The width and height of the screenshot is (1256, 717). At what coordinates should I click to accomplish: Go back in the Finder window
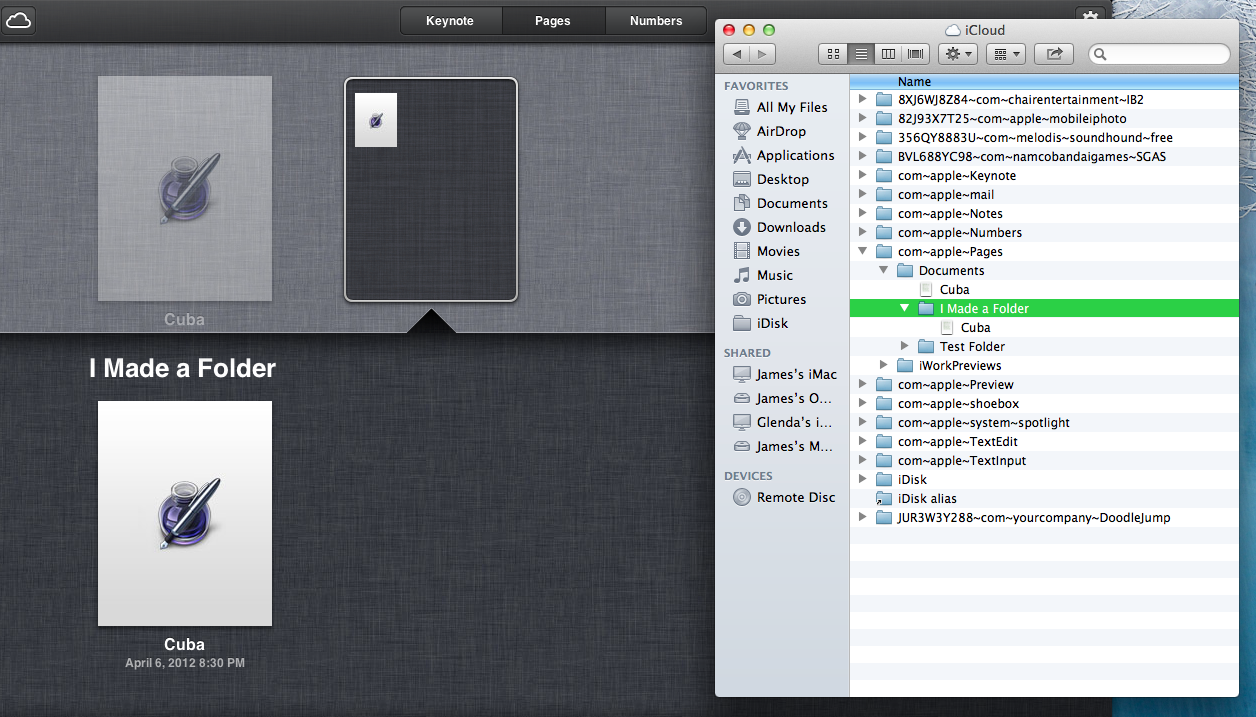tap(738, 54)
